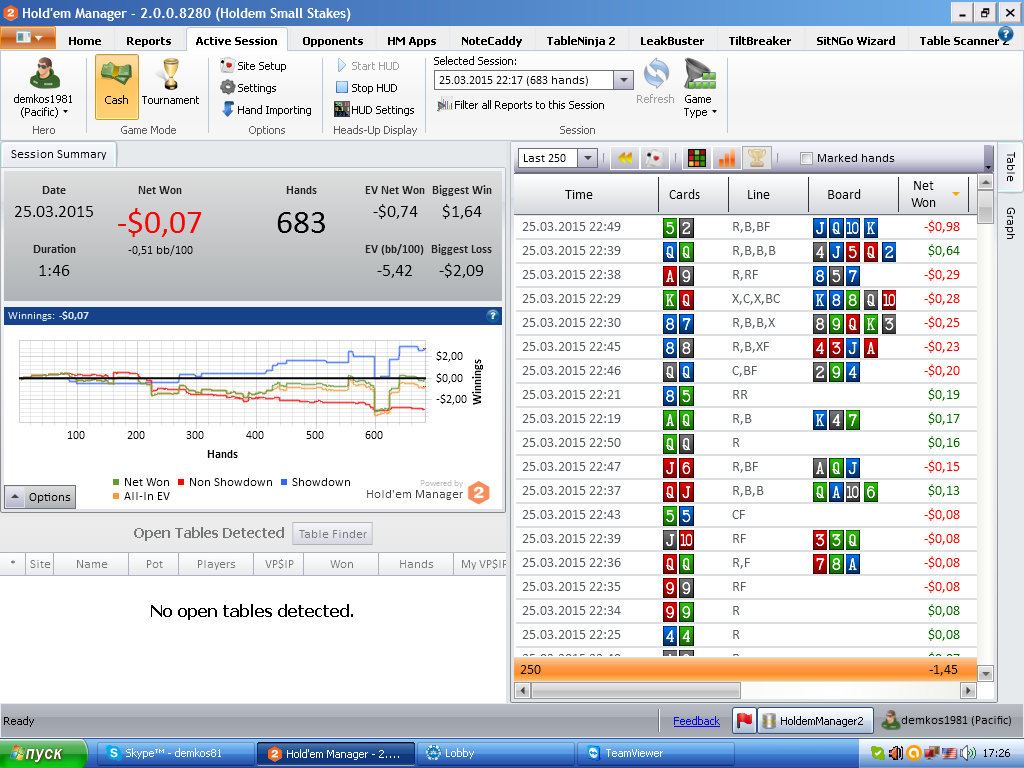This screenshot has width=1024, height=768.
Task: Expand the graph Options panel
Action: coord(40,497)
